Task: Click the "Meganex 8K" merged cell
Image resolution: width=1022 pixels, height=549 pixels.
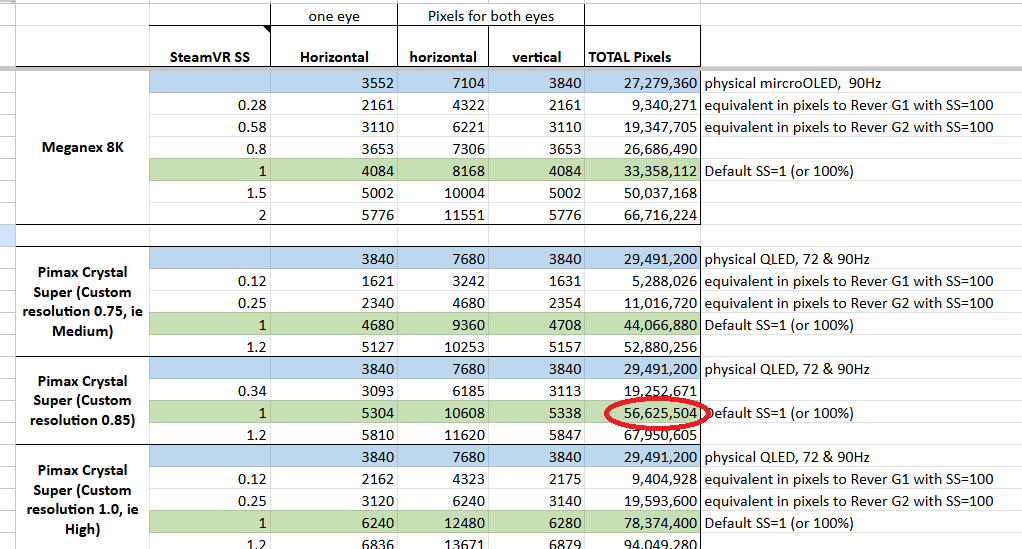Action: pyautogui.click(x=83, y=147)
